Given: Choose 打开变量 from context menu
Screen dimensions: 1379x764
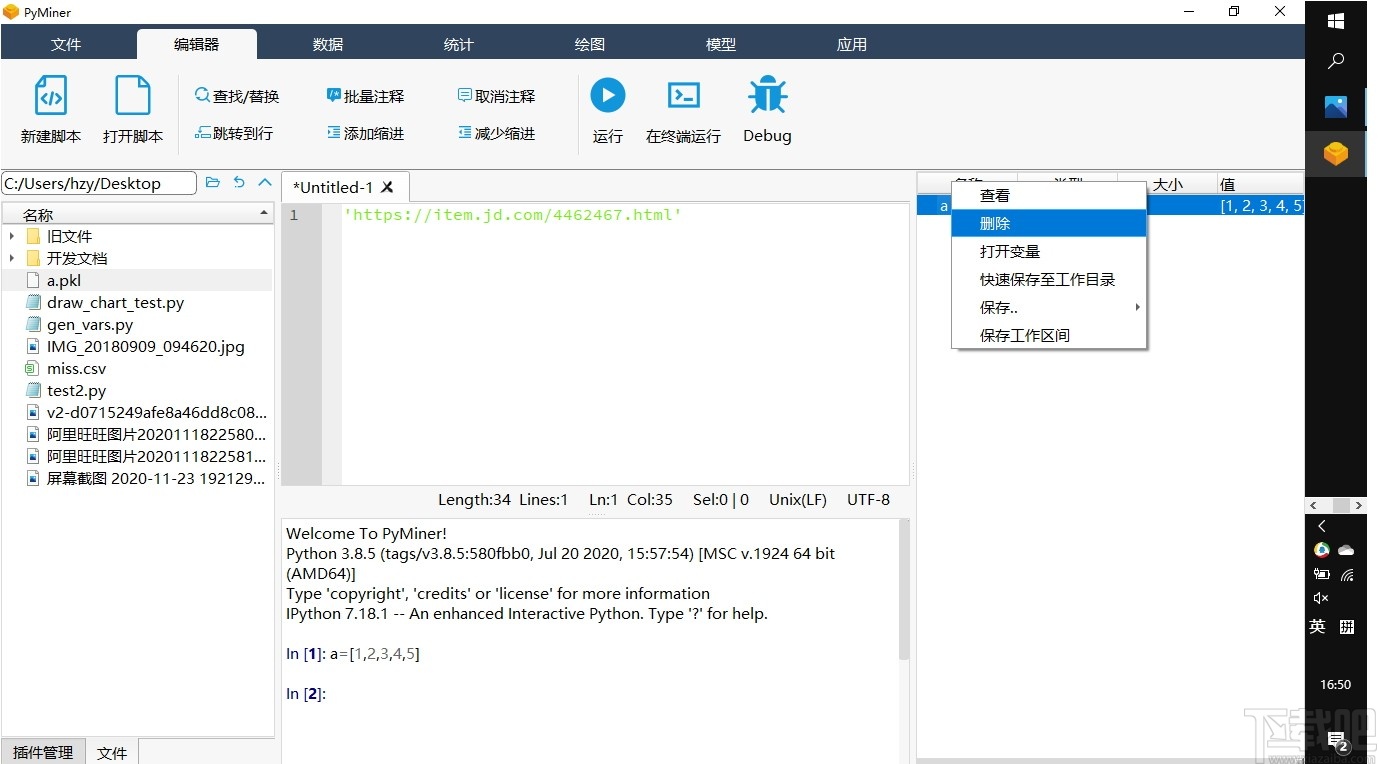Looking at the screenshot, I should [x=1010, y=251].
